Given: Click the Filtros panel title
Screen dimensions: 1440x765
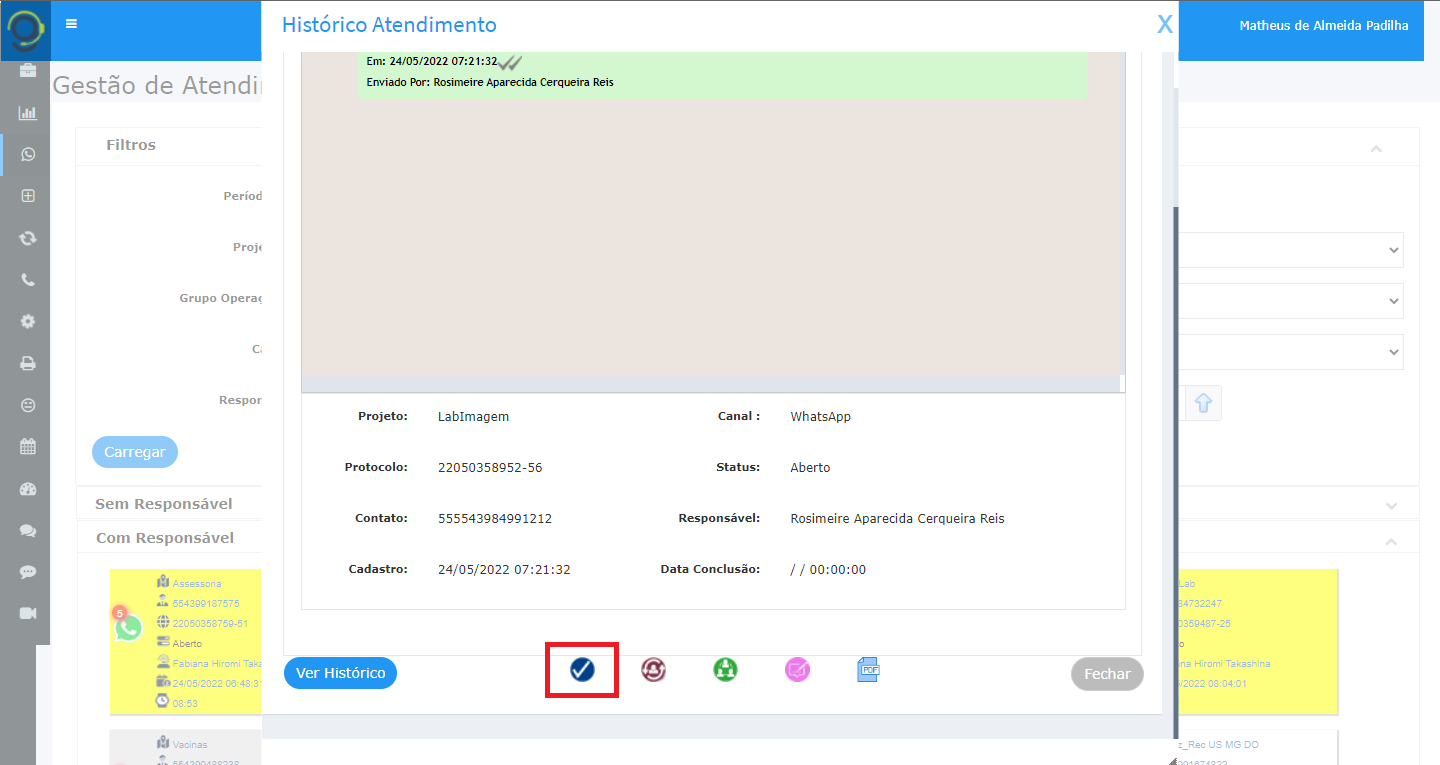Looking at the screenshot, I should point(131,145).
